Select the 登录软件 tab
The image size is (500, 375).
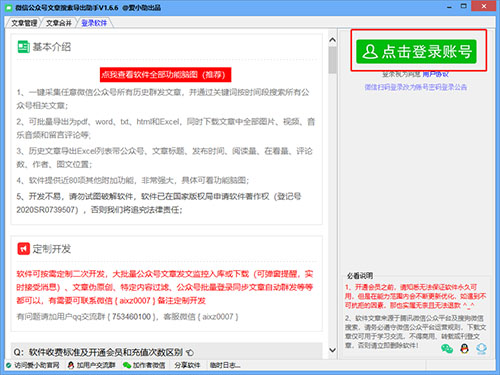94,23
